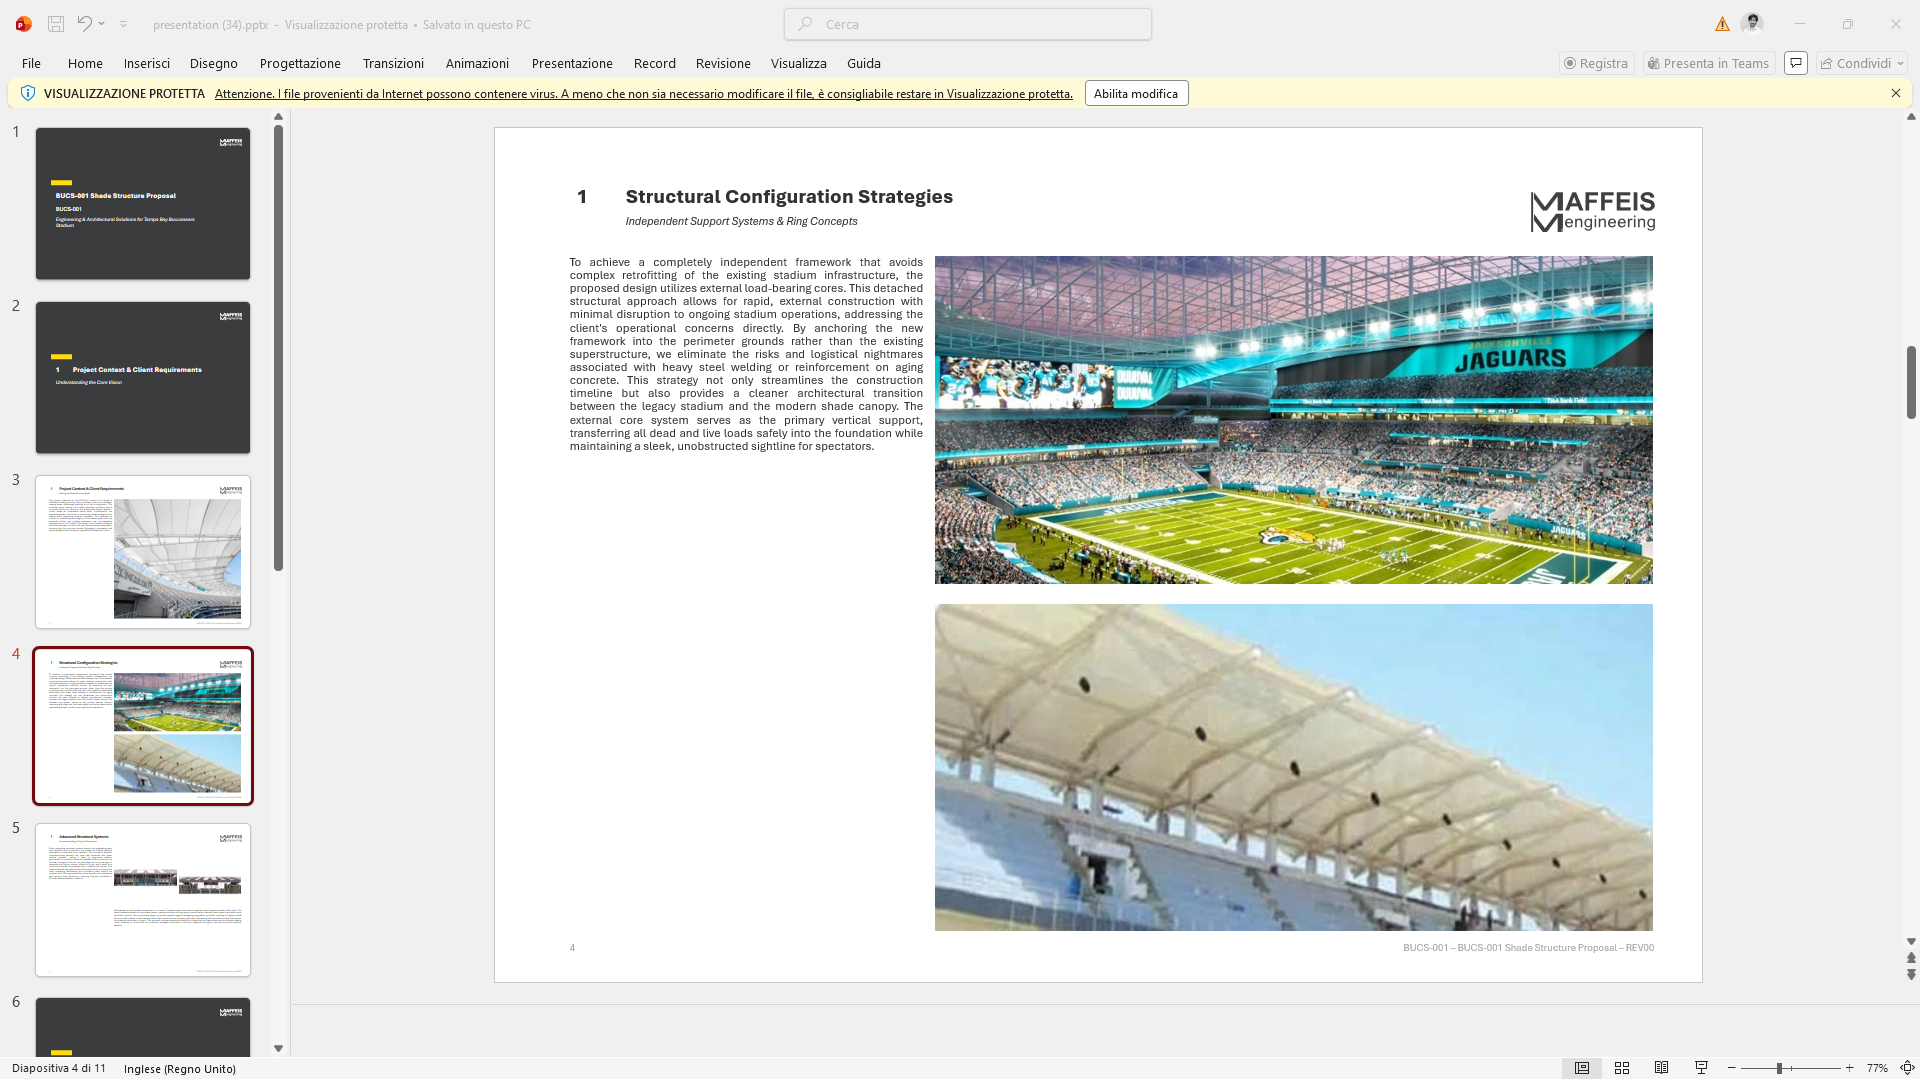Open the Disegno tab

tap(214, 63)
